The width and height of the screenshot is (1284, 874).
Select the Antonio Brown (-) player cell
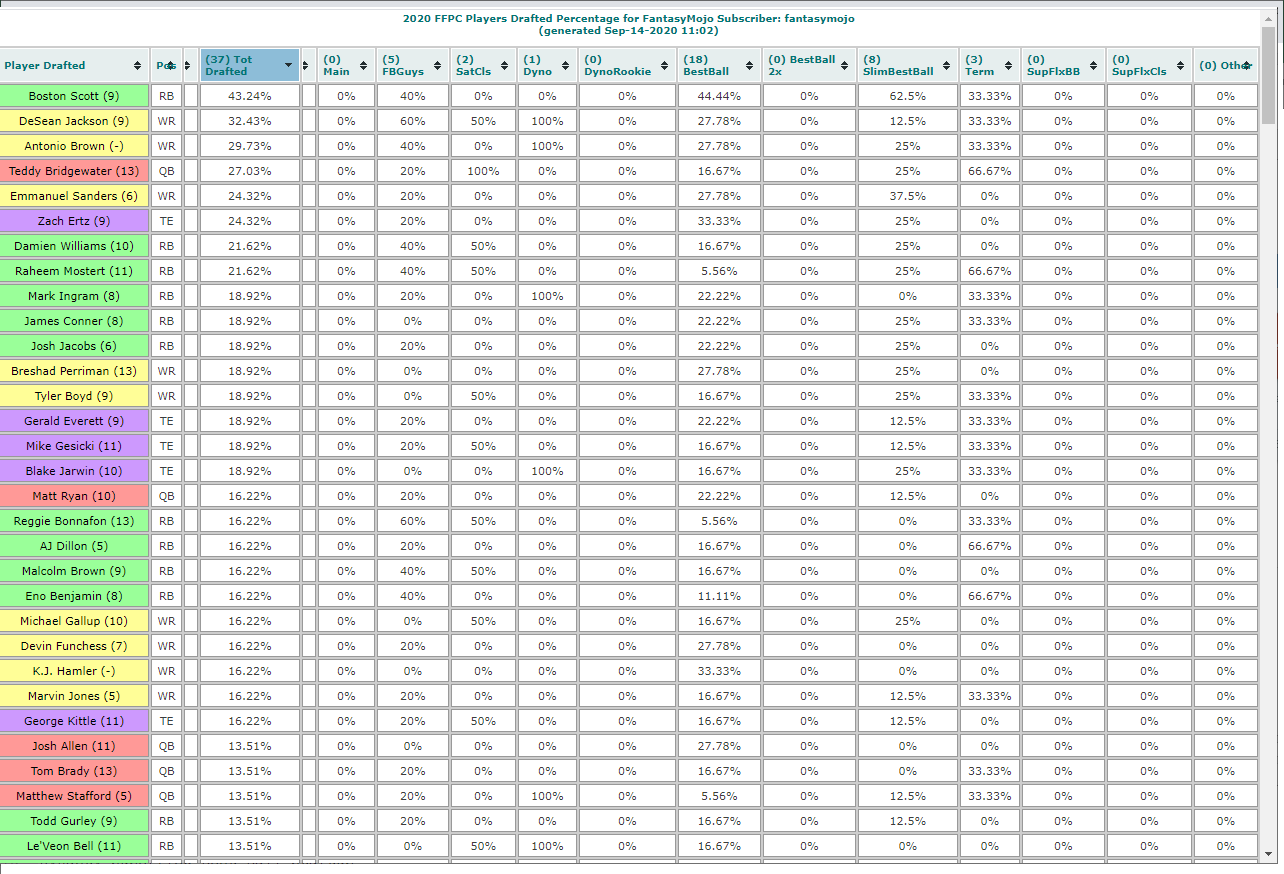coord(74,146)
